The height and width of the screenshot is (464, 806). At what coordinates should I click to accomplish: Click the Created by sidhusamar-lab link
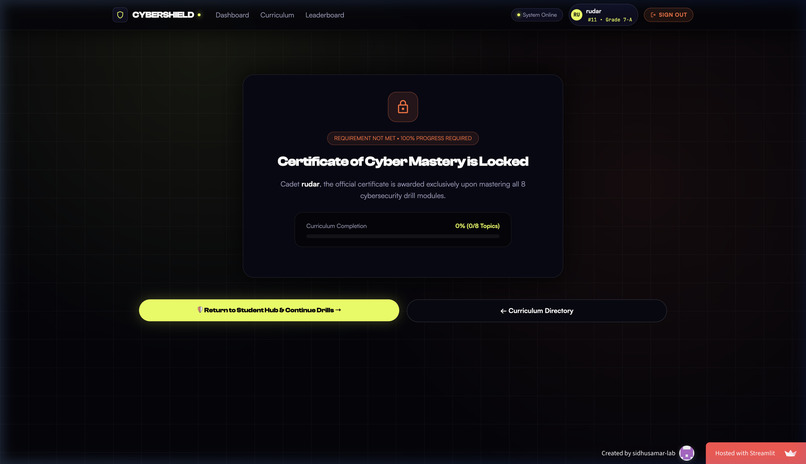(x=638, y=453)
